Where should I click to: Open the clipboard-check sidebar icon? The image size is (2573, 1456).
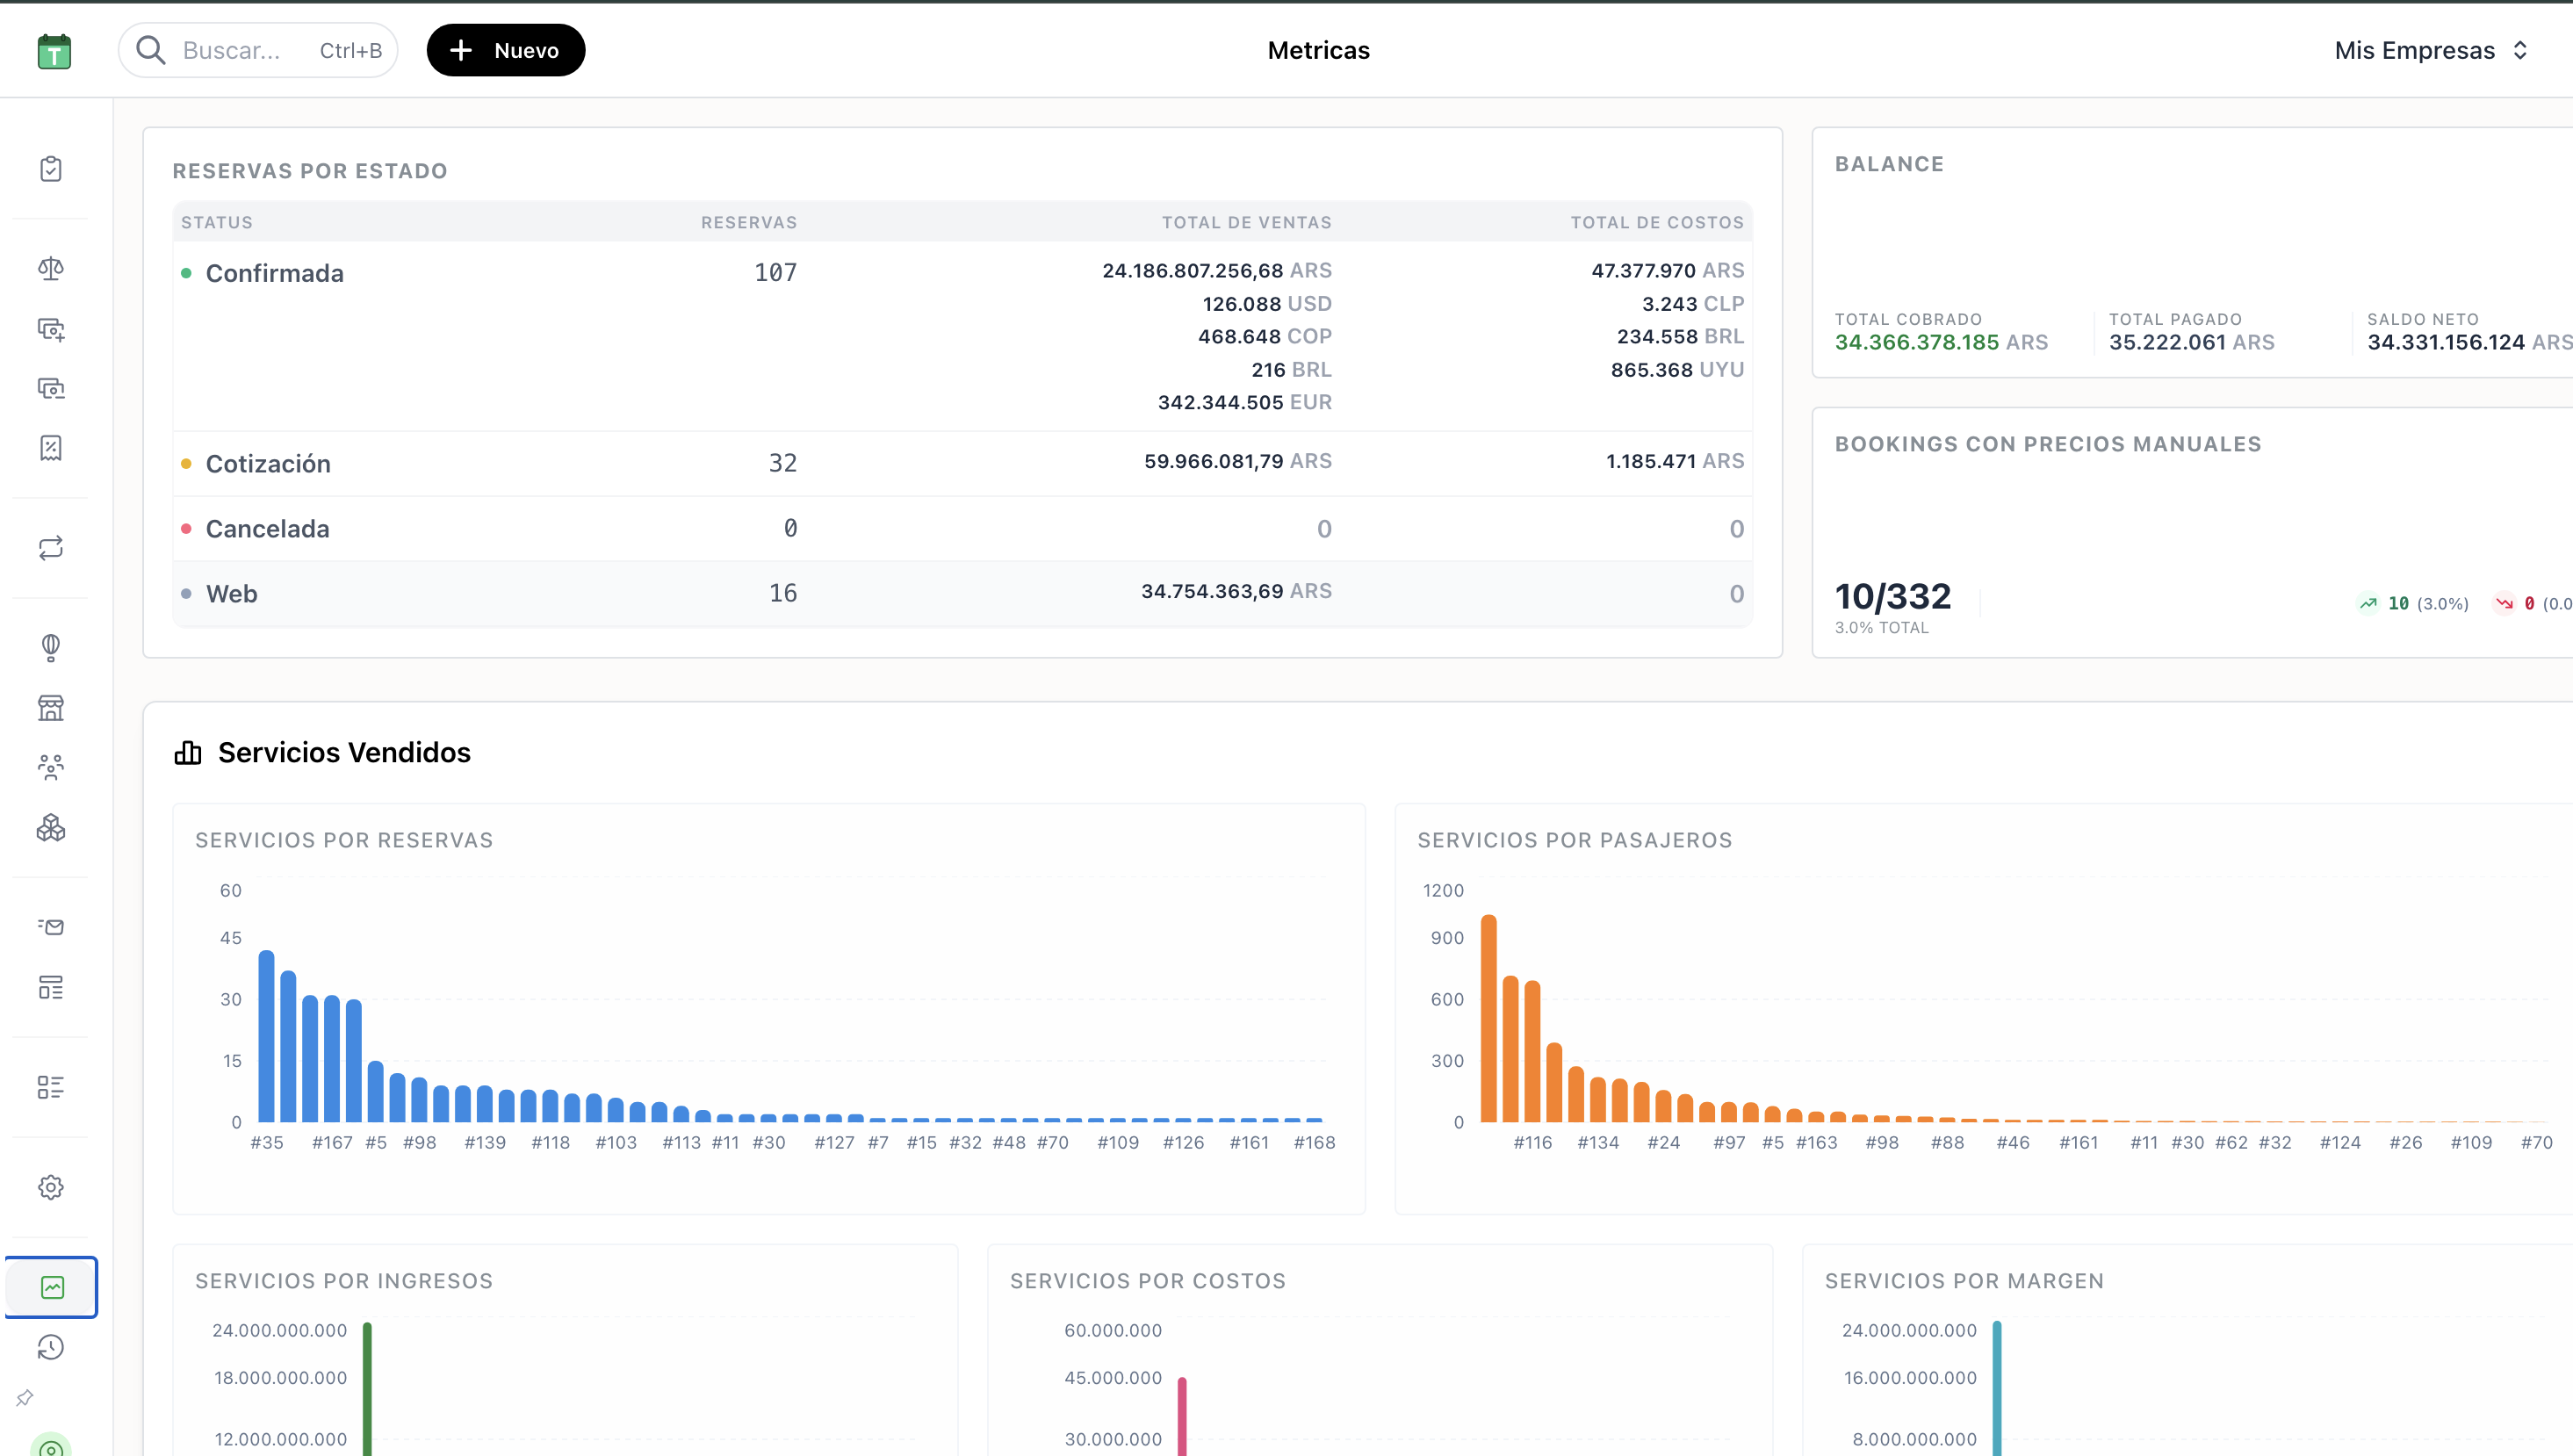[51, 169]
